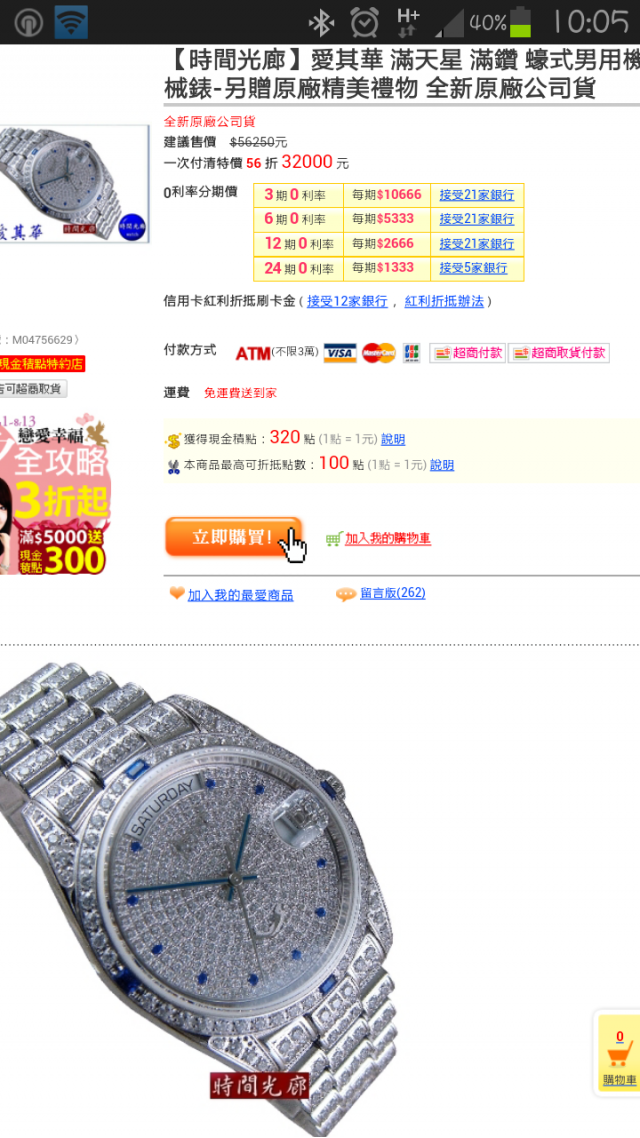This screenshot has width=640, height=1138.
Task: Tap the small watch product thumbnail
Action: pos(74,184)
